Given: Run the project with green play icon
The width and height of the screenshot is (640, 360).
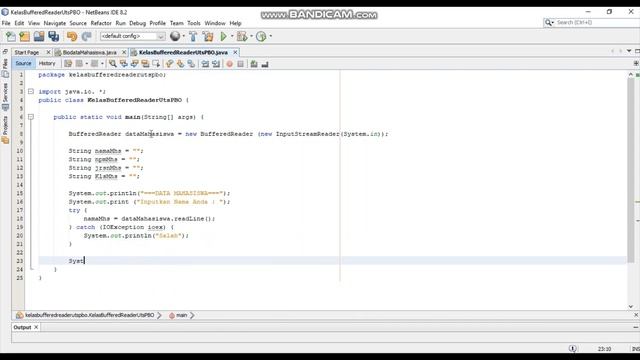Looking at the screenshot, I should (x=223, y=37).
